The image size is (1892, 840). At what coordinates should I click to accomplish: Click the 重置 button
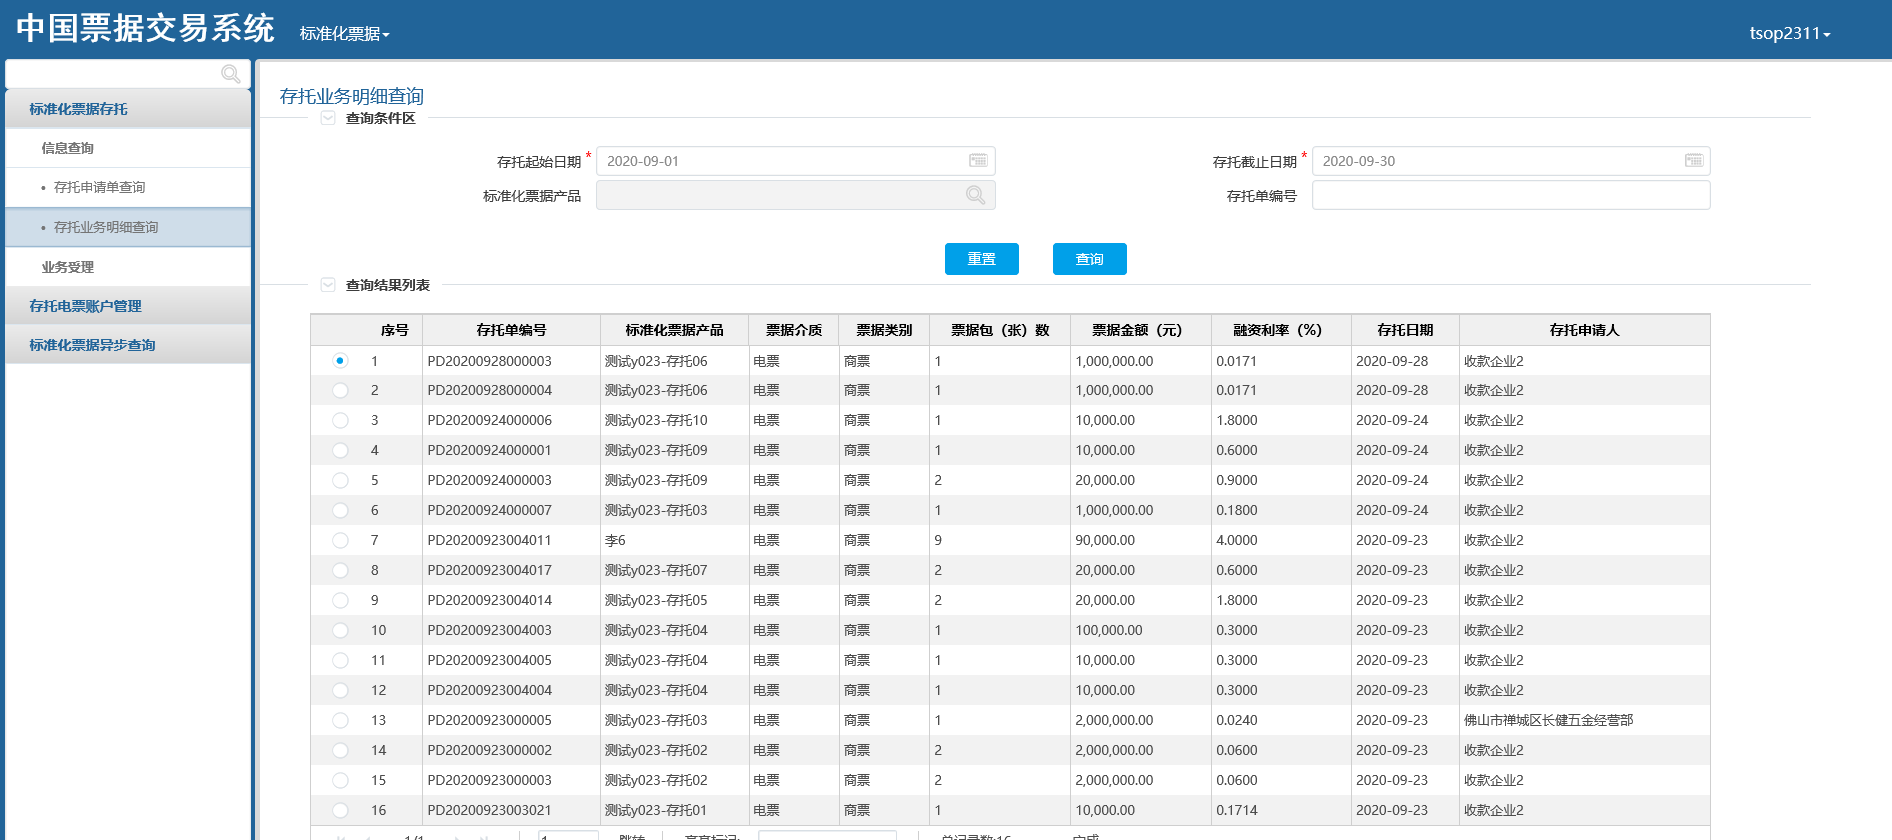click(982, 259)
